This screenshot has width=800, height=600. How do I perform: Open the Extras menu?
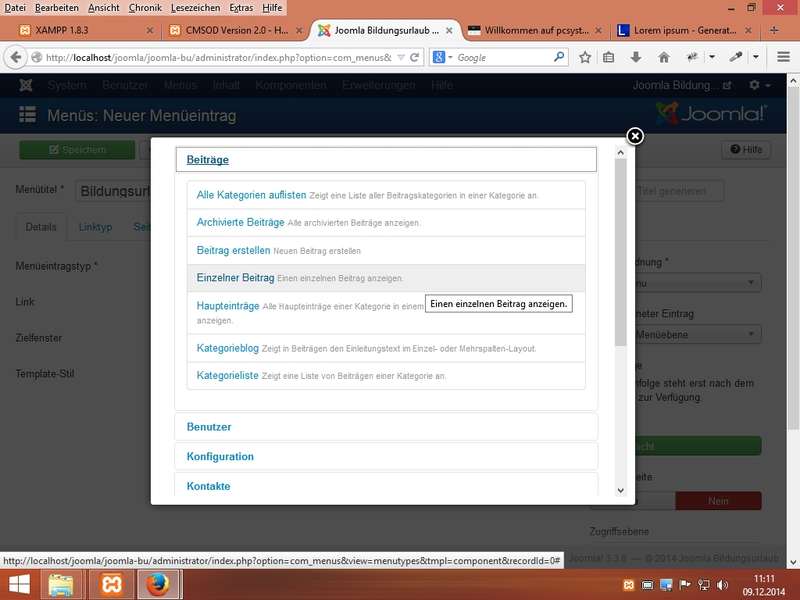(241, 8)
